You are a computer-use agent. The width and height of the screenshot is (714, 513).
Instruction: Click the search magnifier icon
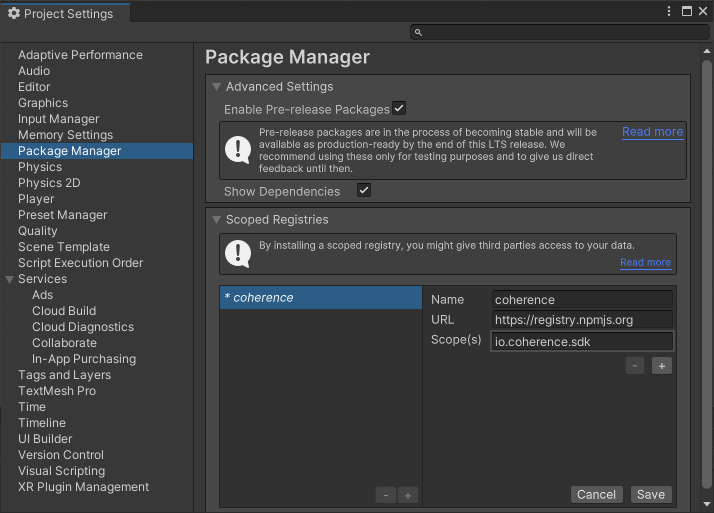pyautogui.click(x=418, y=33)
